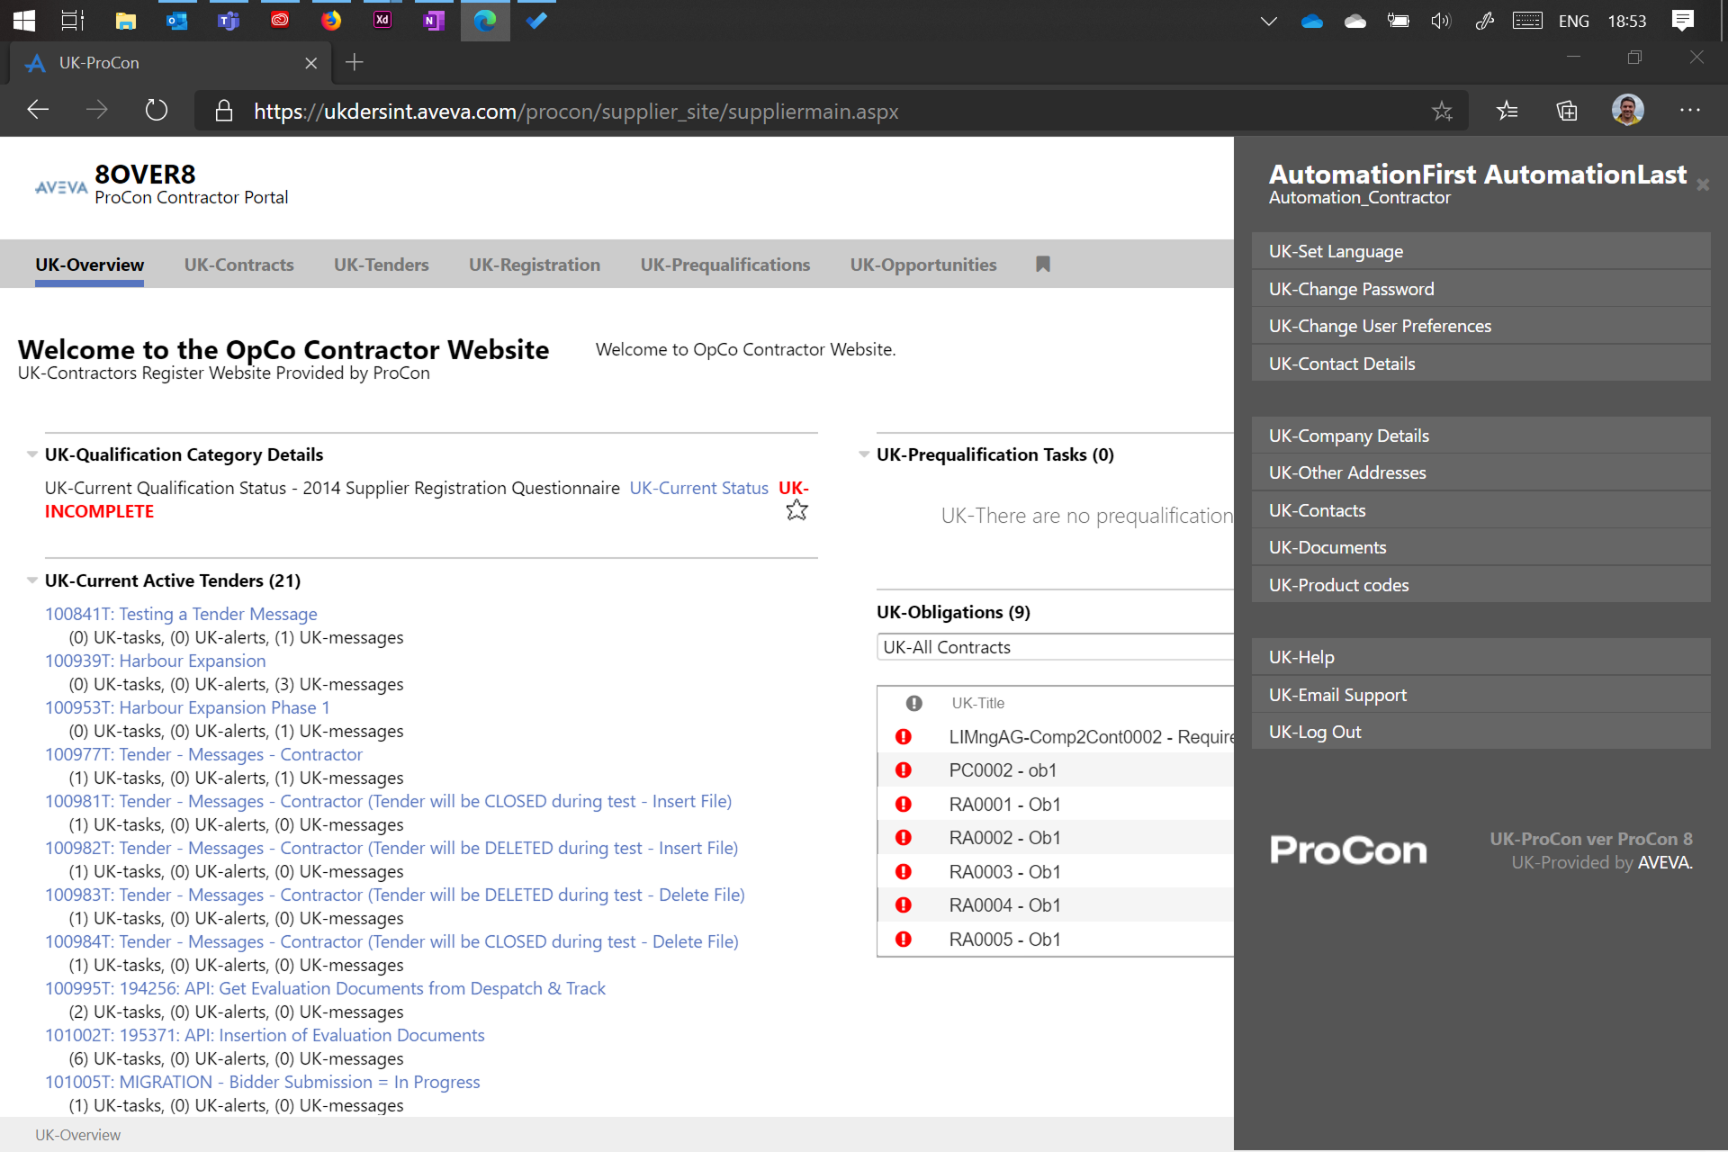Close the AutomationFirst user side panel
This screenshot has width=1728, height=1152.
[1702, 185]
